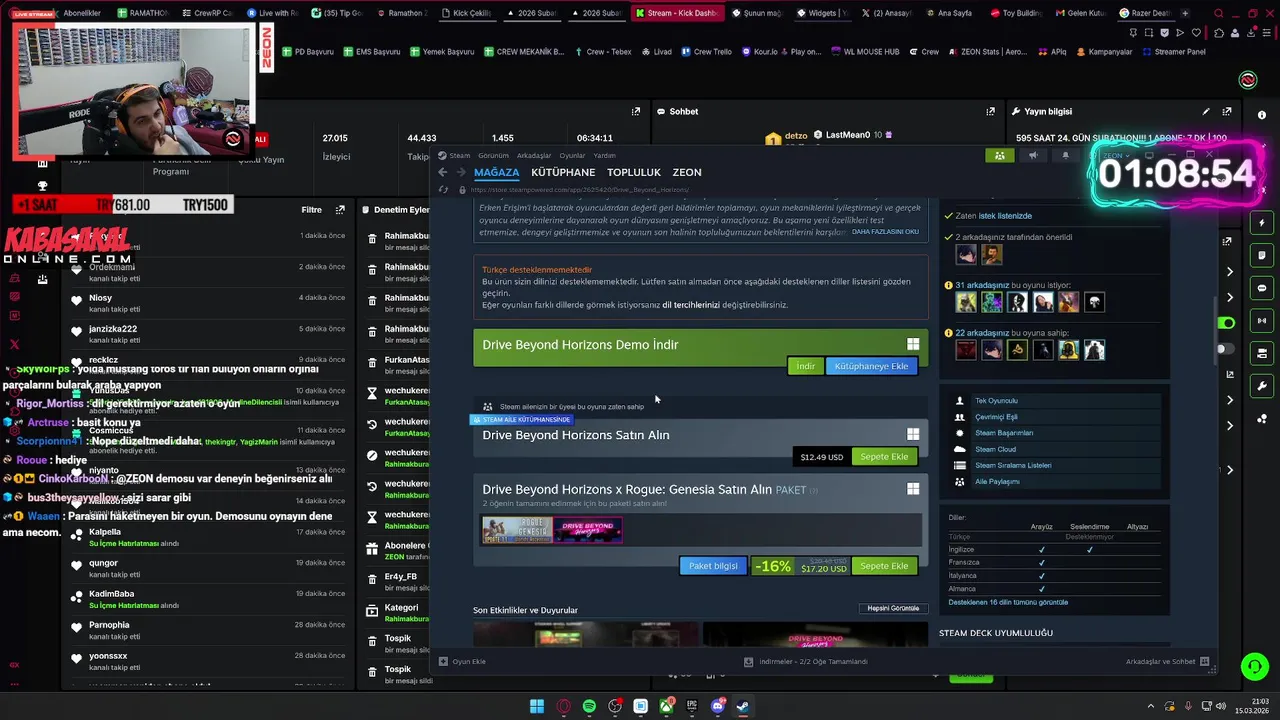Open Windows Start menu
Screen dimensions: 1280x720
pyautogui.click(x=537, y=706)
